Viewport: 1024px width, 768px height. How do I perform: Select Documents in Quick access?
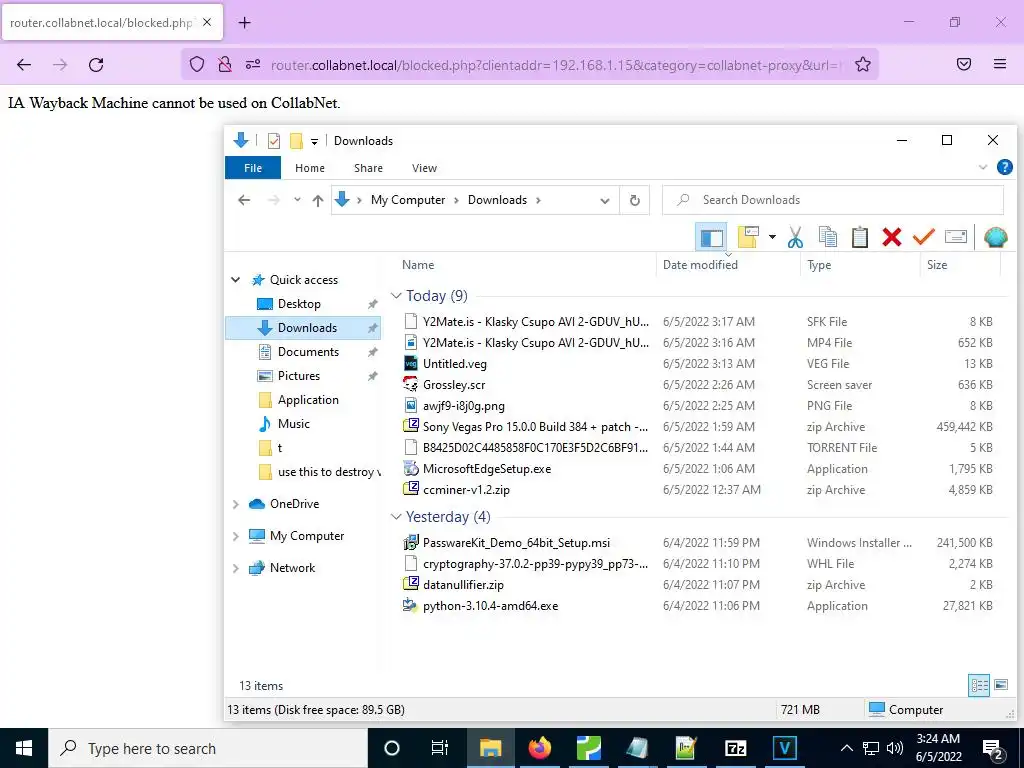coord(308,352)
